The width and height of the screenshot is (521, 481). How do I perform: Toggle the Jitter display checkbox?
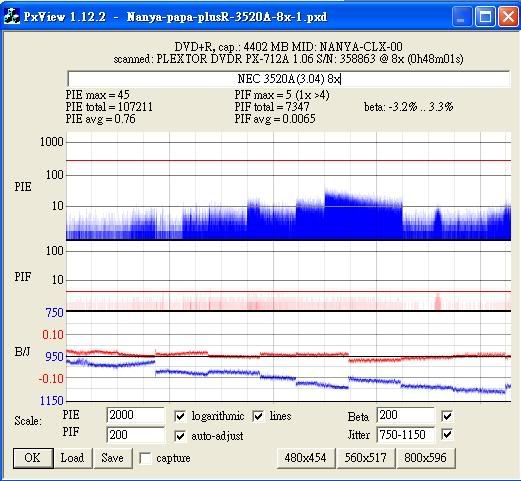tap(447, 434)
